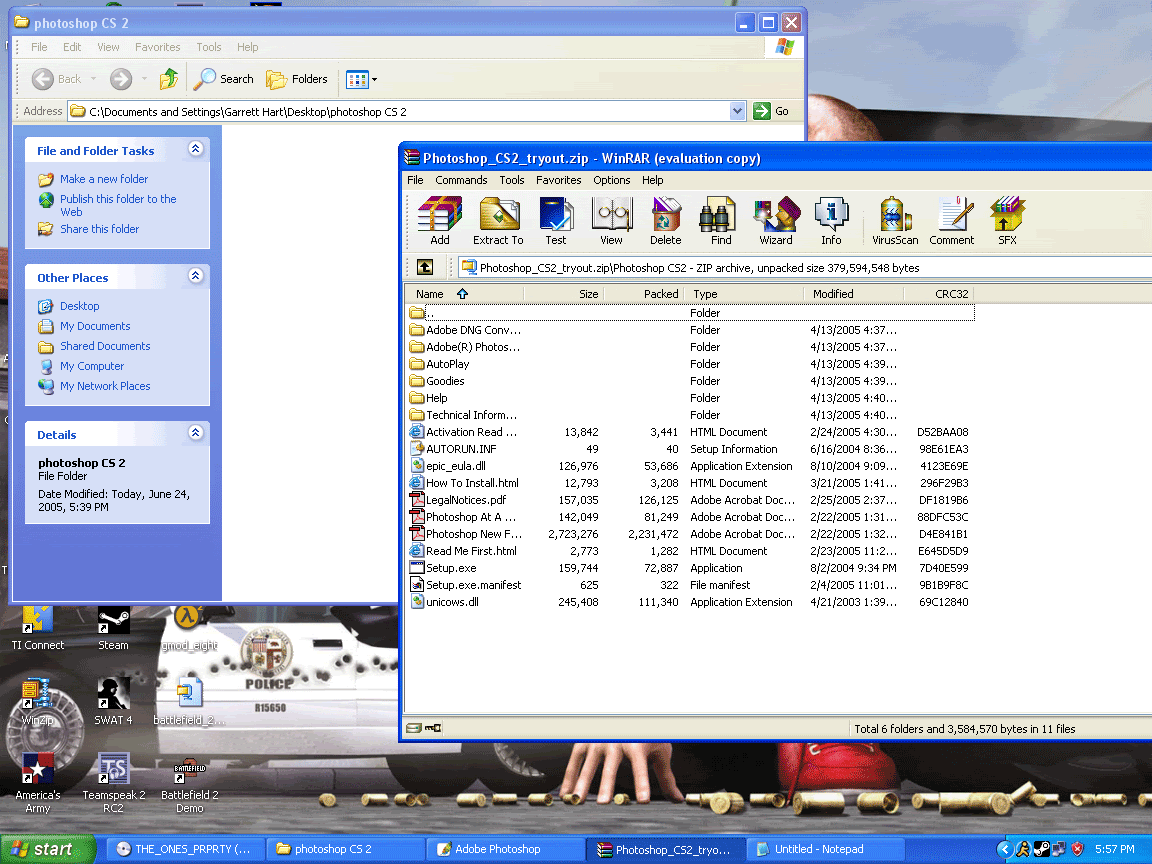This screenshot has height=864, width=1152.
Task: Open the Find tool in WinRAR
Action: coord(721,220)
